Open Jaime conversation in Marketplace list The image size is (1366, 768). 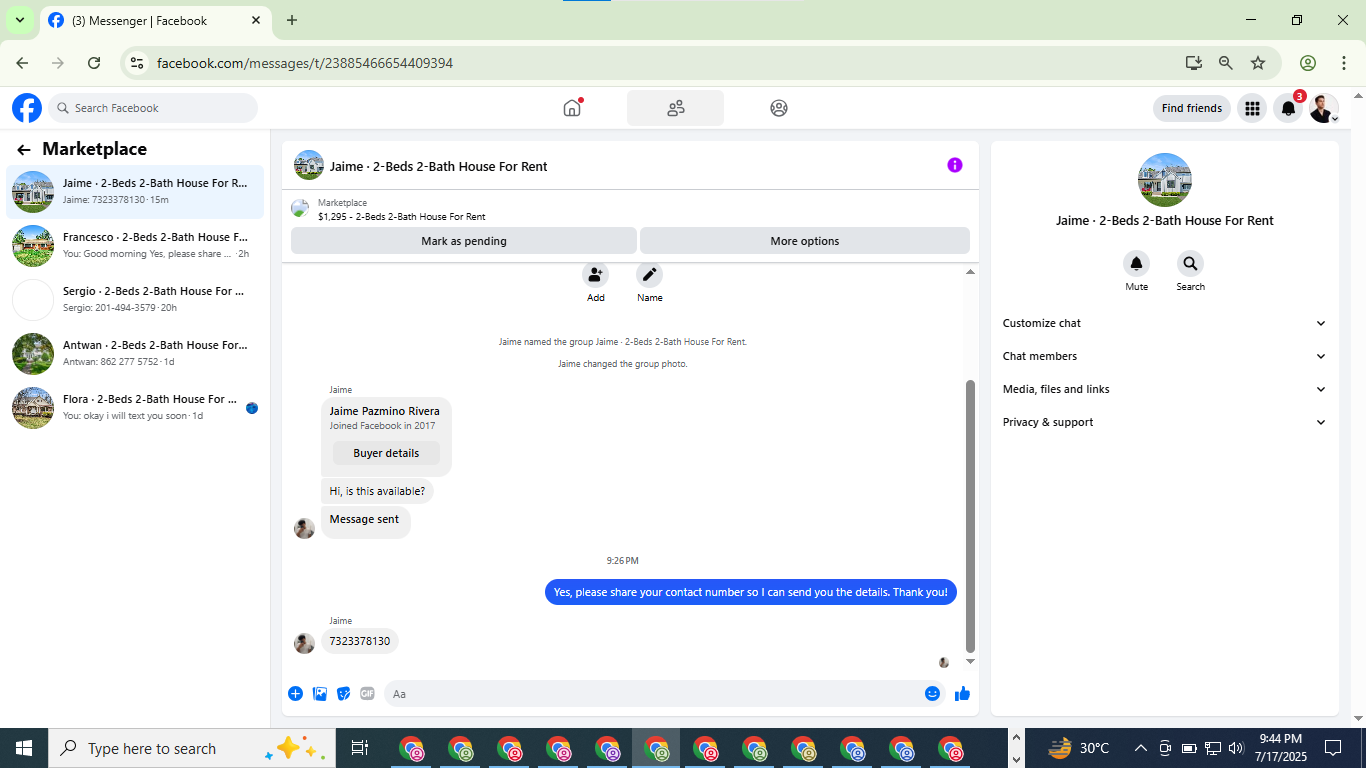[x=135, y=191]
